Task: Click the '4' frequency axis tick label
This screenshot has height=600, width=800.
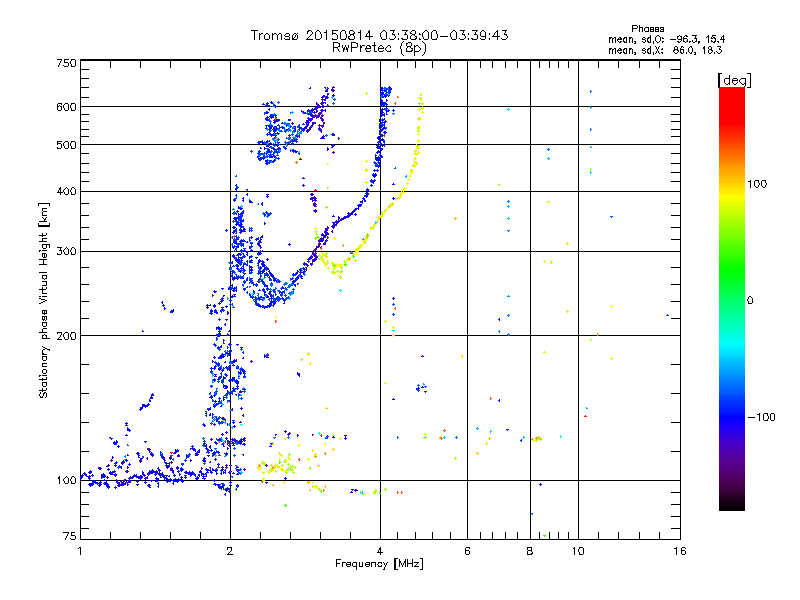Action: point(380,551)
